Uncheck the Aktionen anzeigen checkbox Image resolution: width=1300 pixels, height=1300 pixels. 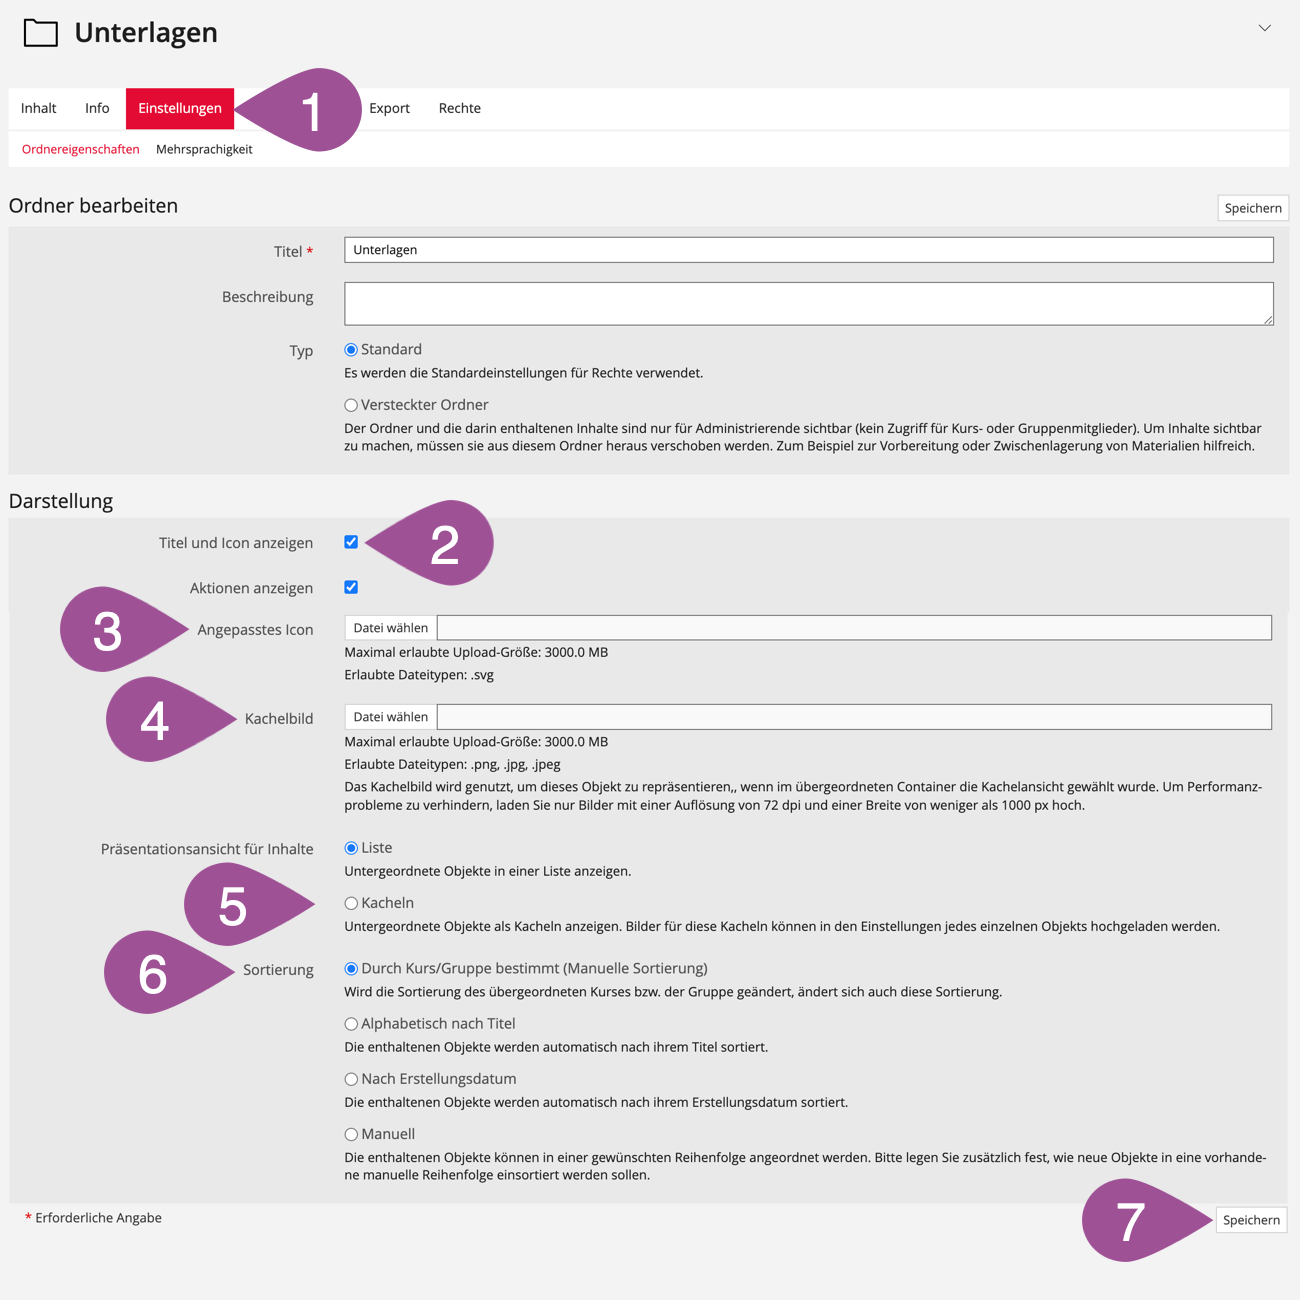pyautogui.click(x=351, y=587)
